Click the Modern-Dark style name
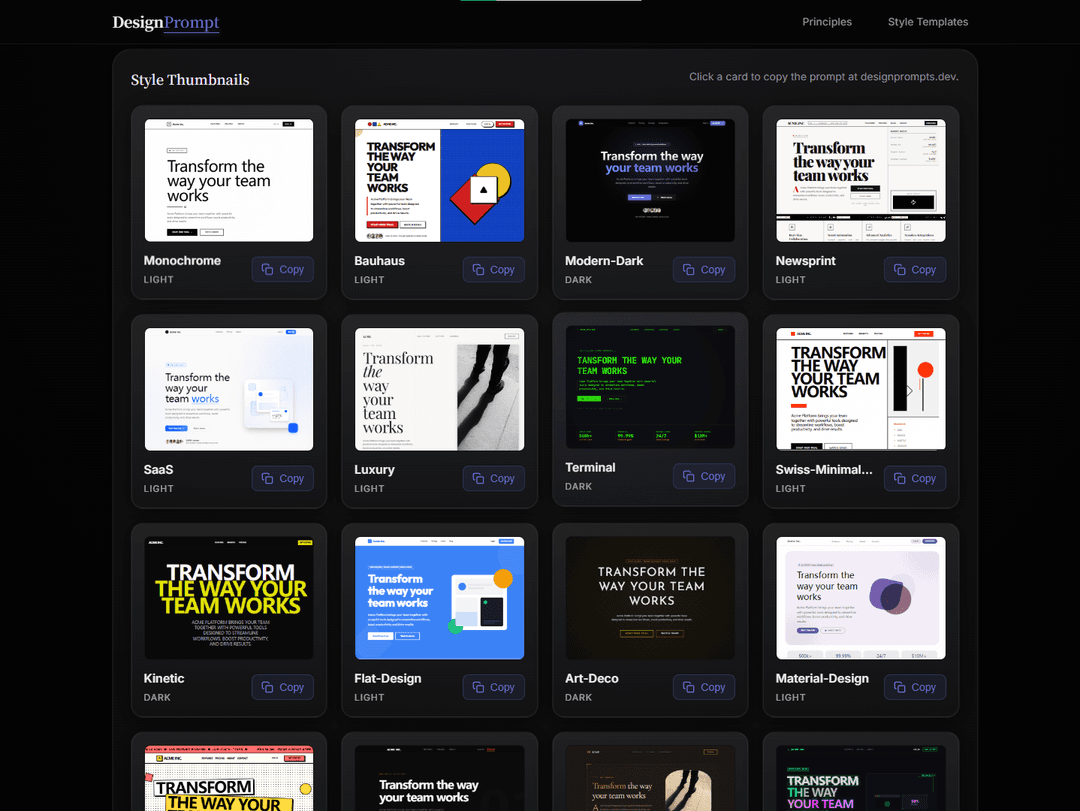Viewport: 1080px width, 811px height. coord(604,260)
